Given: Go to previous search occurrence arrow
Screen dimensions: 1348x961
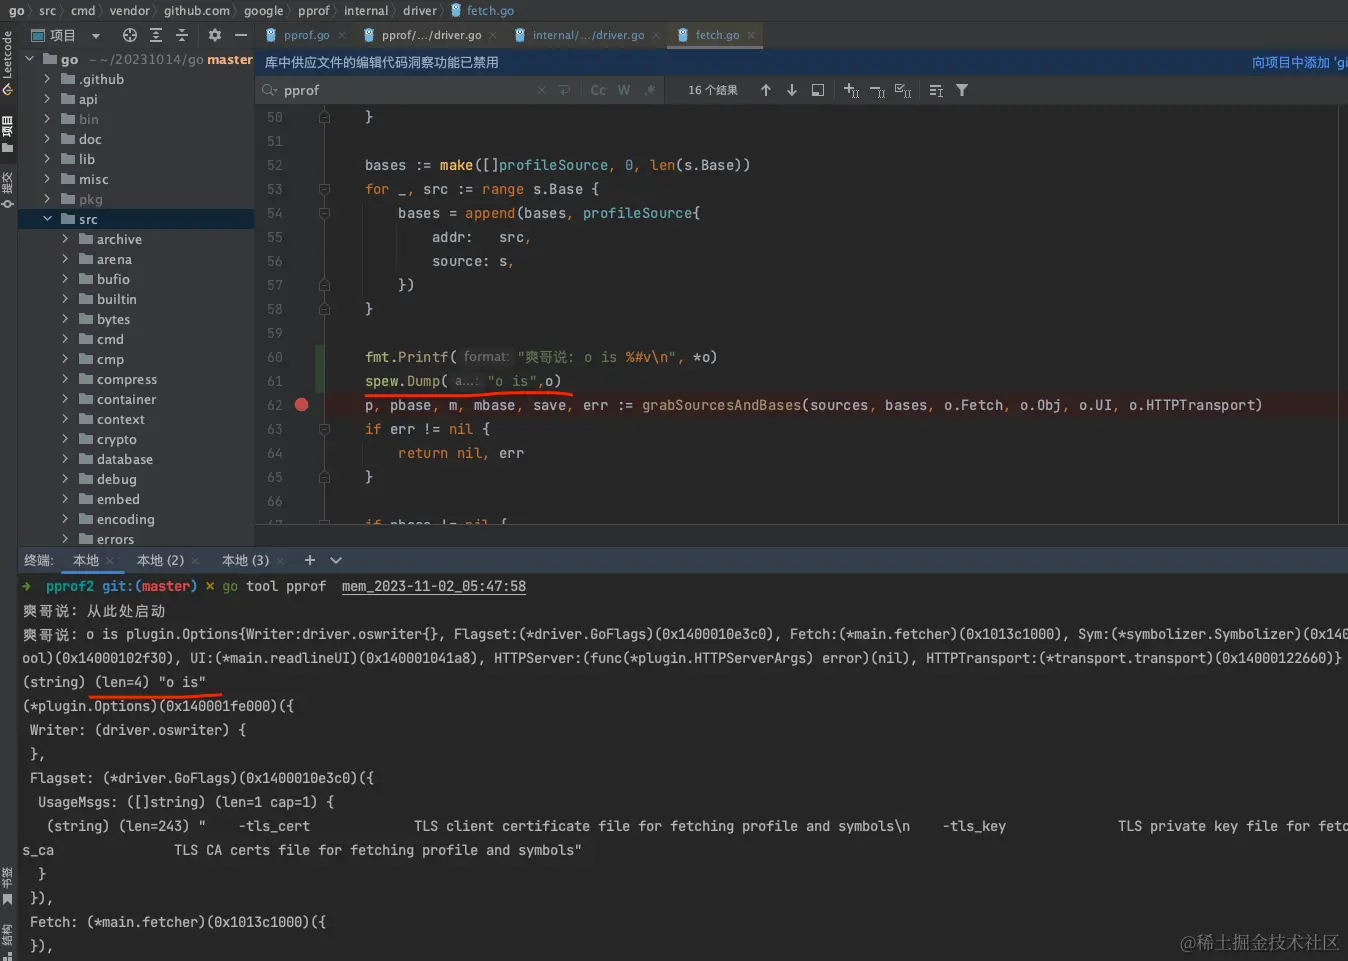Looking at the screenshot, I should [x=766, y=90].
